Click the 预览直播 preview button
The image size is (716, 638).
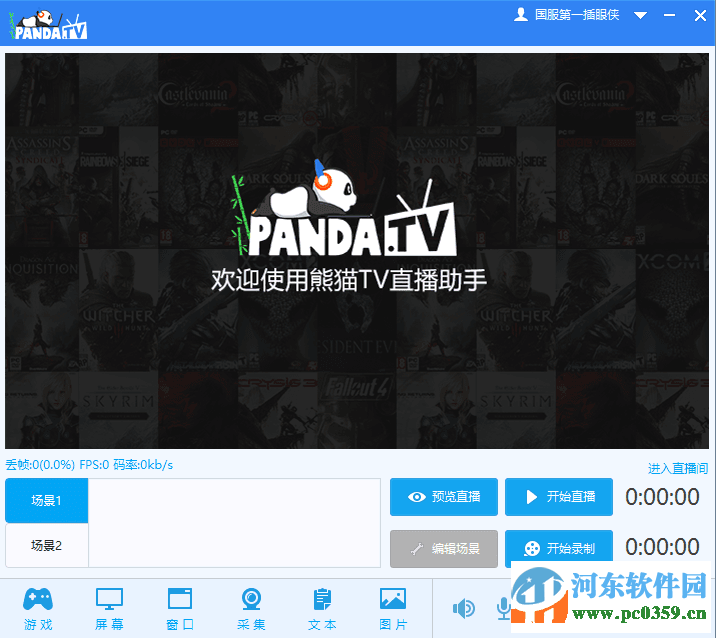point(444,497)
